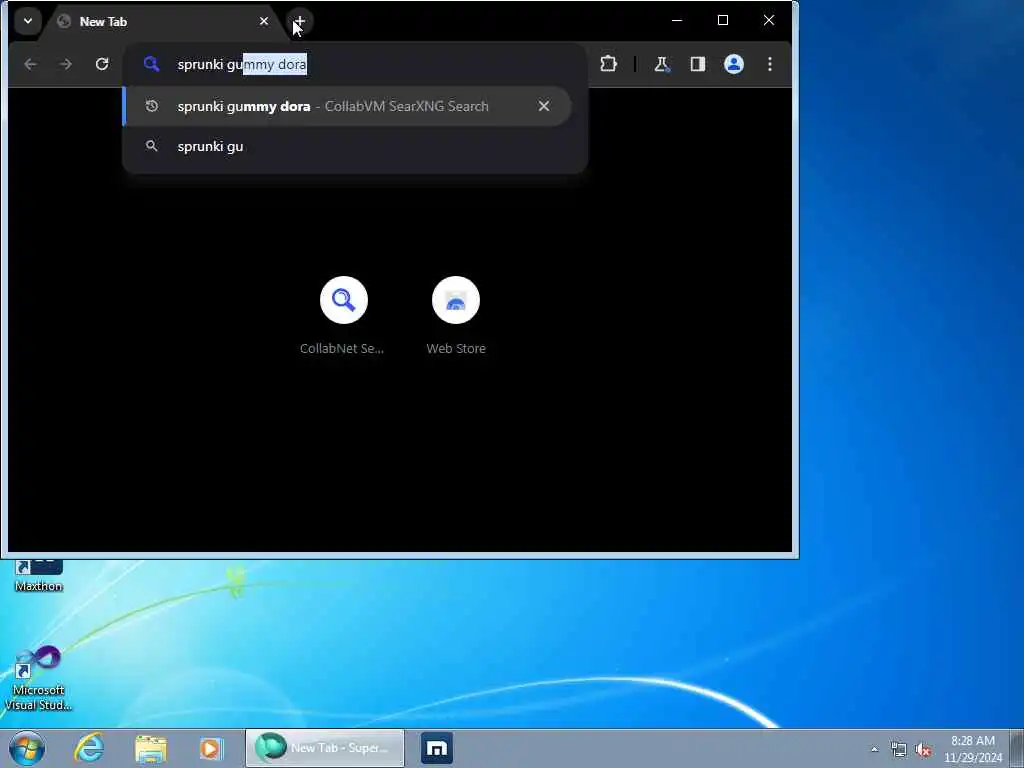Open Maxthon from the taskbar

(437, 748)
